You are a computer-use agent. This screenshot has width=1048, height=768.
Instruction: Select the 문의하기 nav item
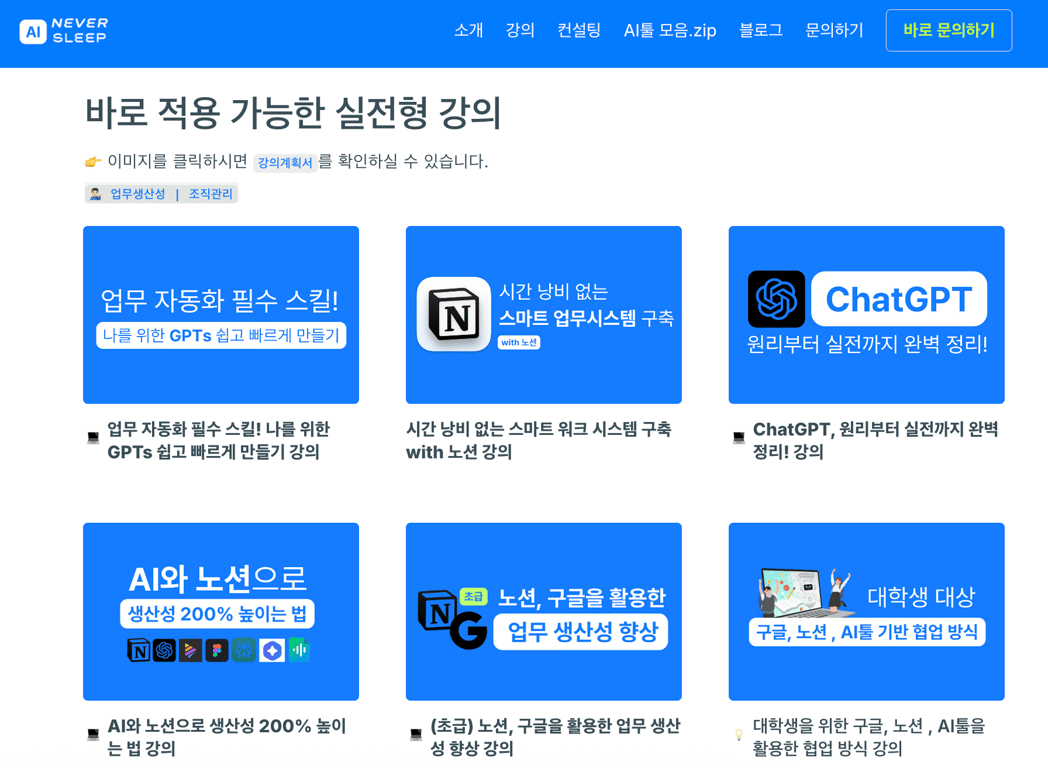click(834, 30)
